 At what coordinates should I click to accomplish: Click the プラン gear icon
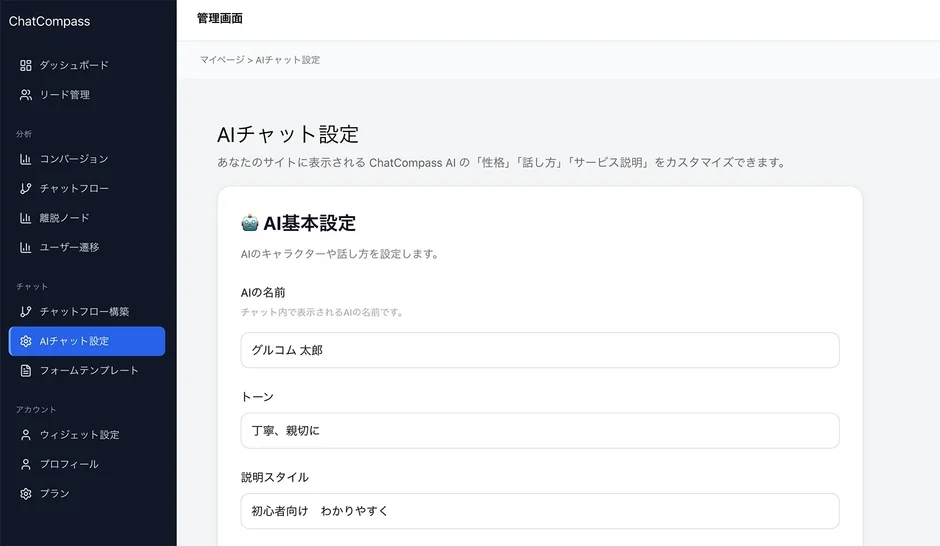25,493
